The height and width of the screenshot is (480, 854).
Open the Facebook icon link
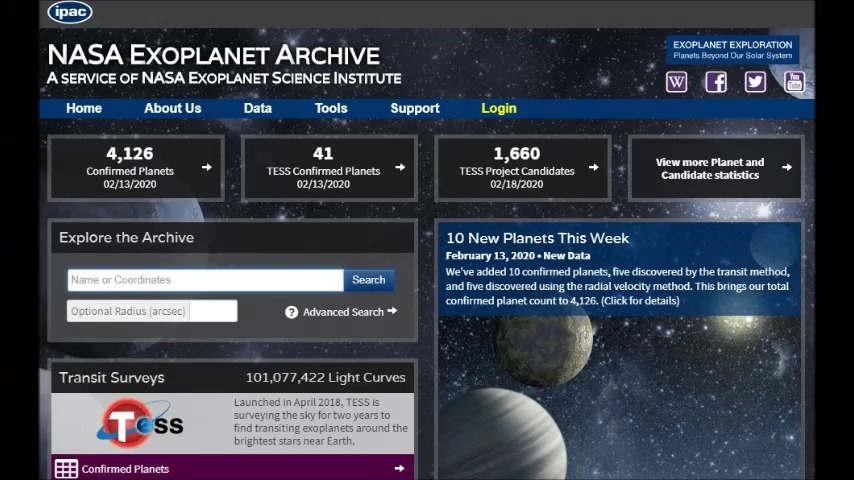(x=716, y=82)
